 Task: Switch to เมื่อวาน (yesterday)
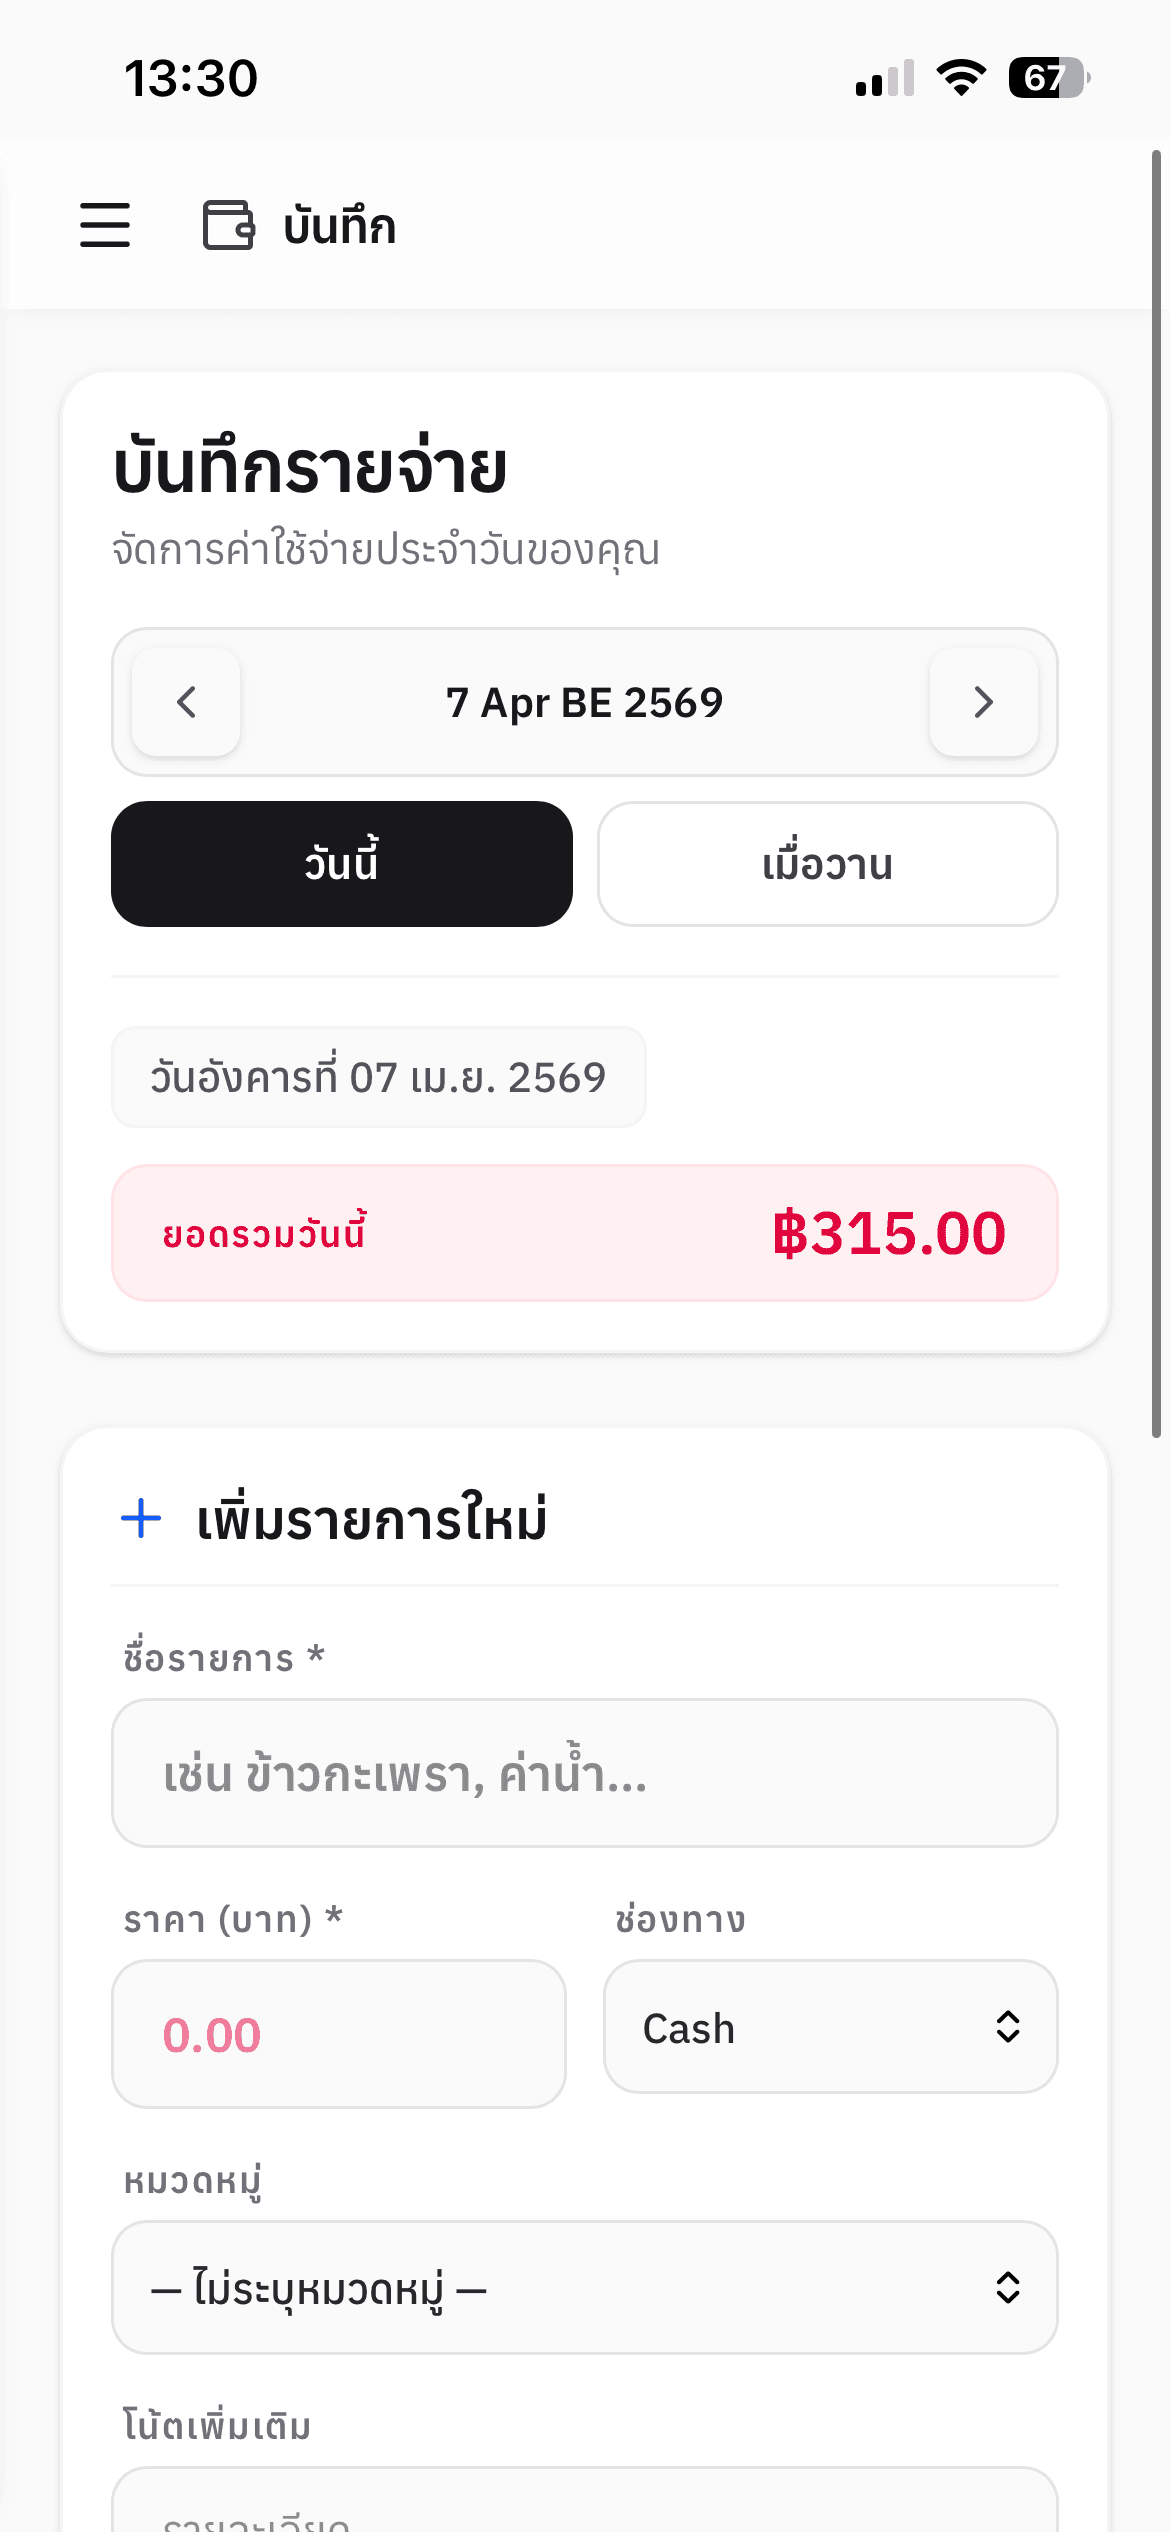pyautogui.click(x=828, y=864)
